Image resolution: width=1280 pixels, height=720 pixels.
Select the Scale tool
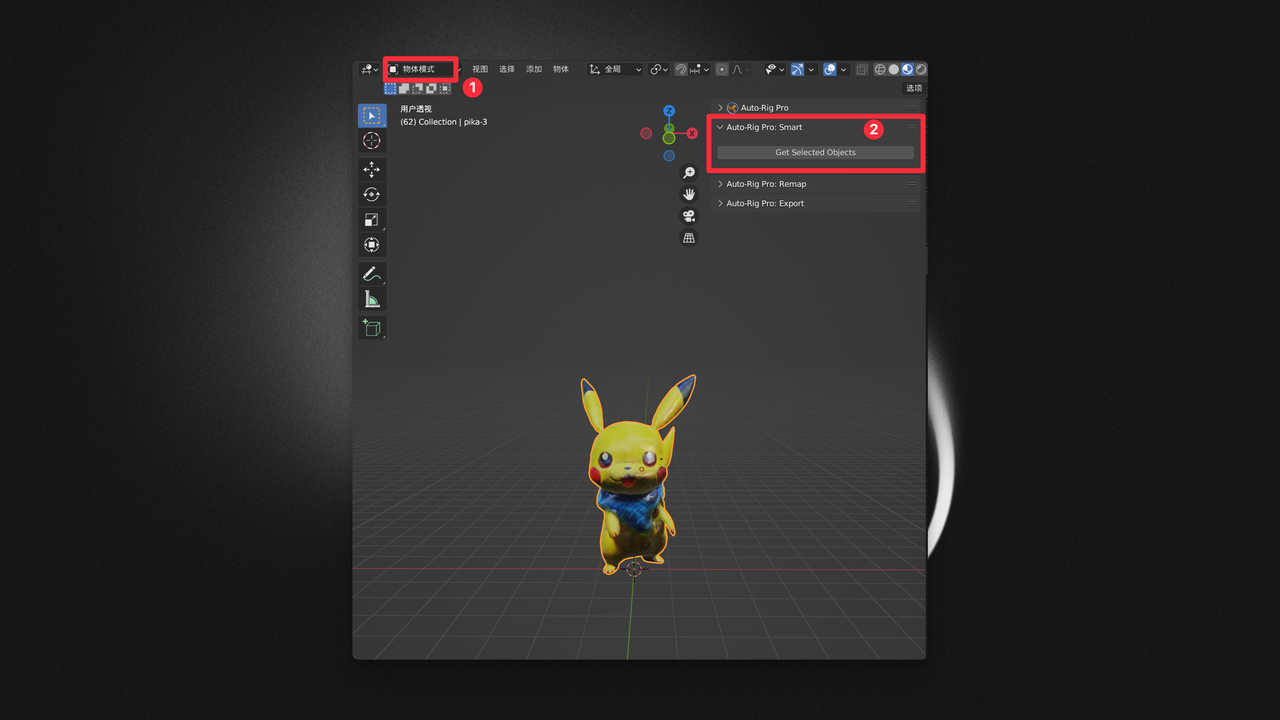[371, 218]
